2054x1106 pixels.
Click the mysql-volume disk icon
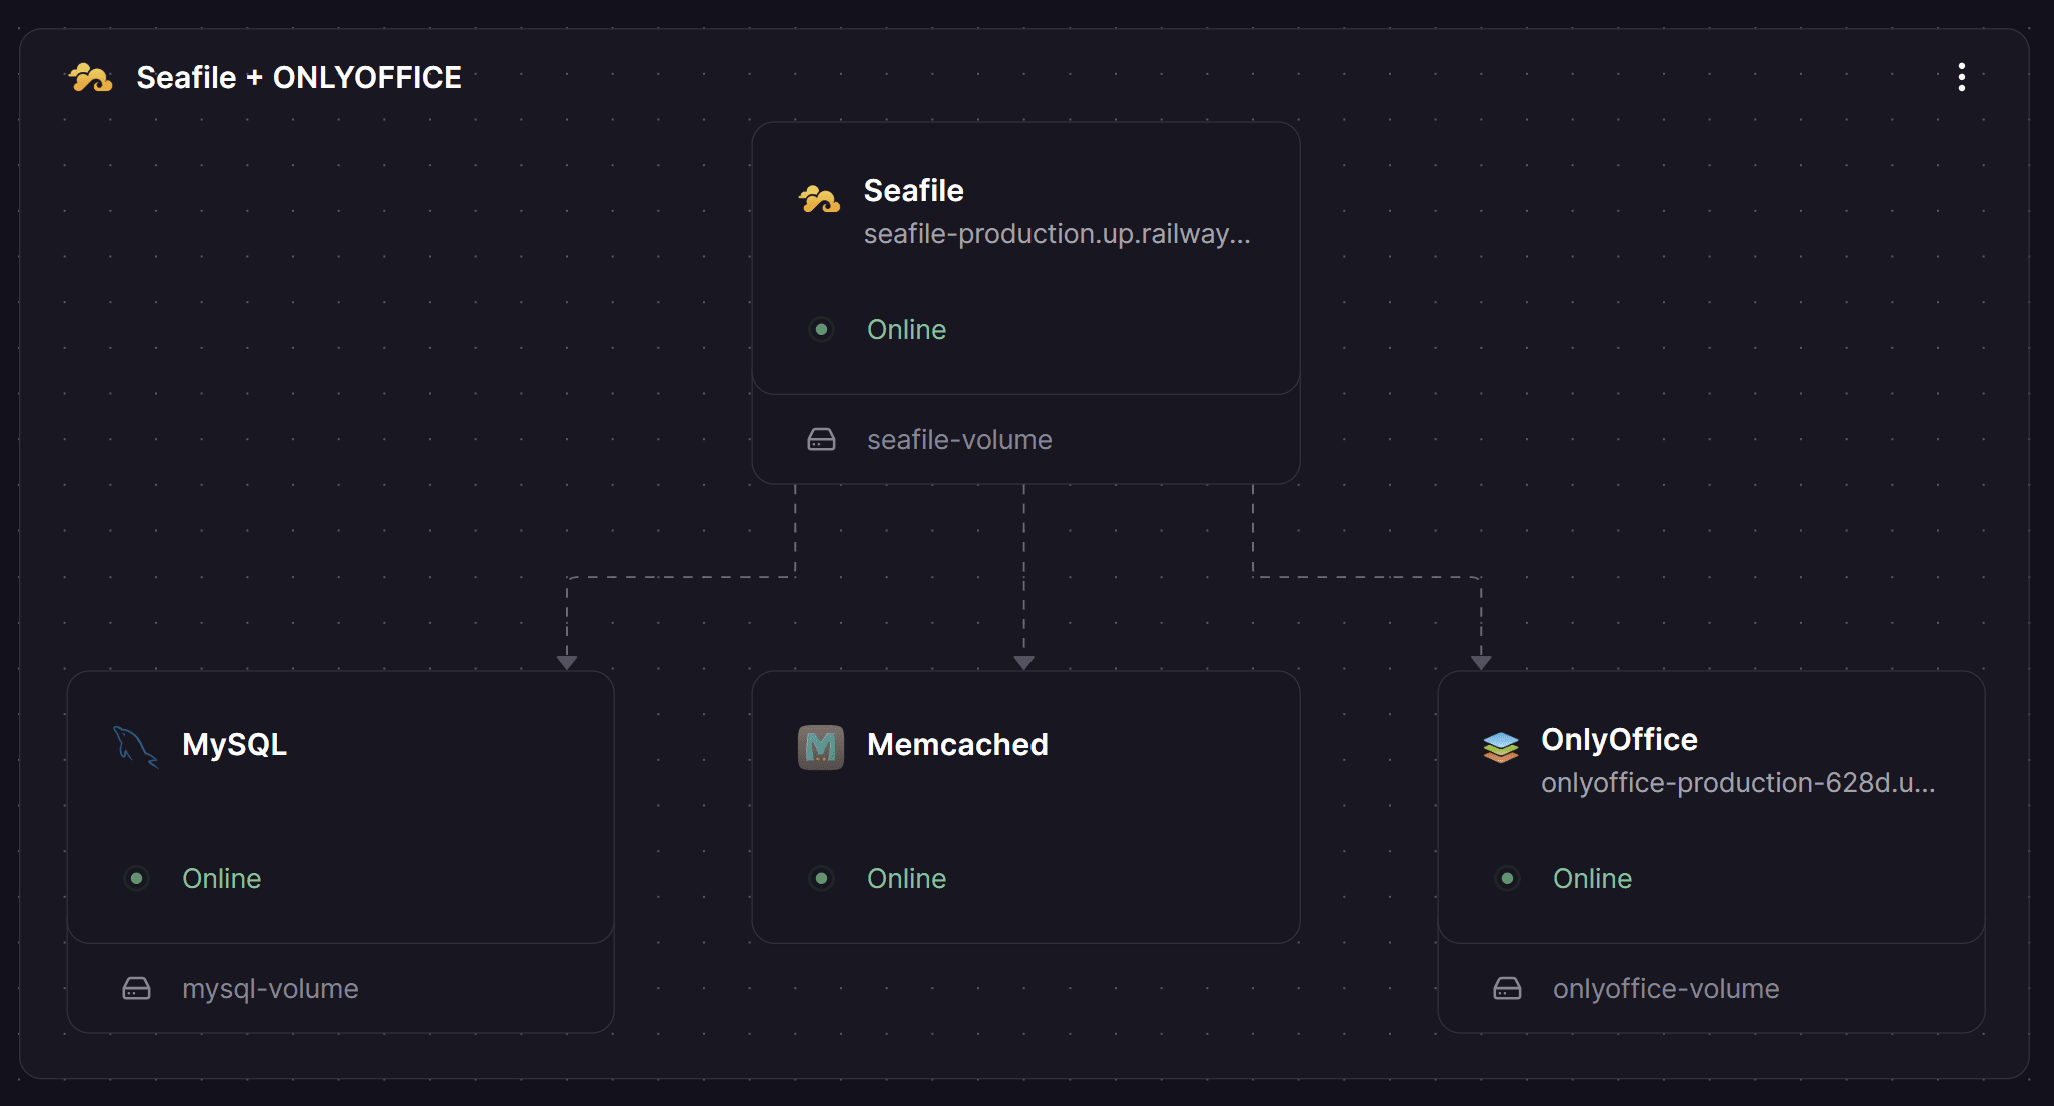click(x=136, y=989)
